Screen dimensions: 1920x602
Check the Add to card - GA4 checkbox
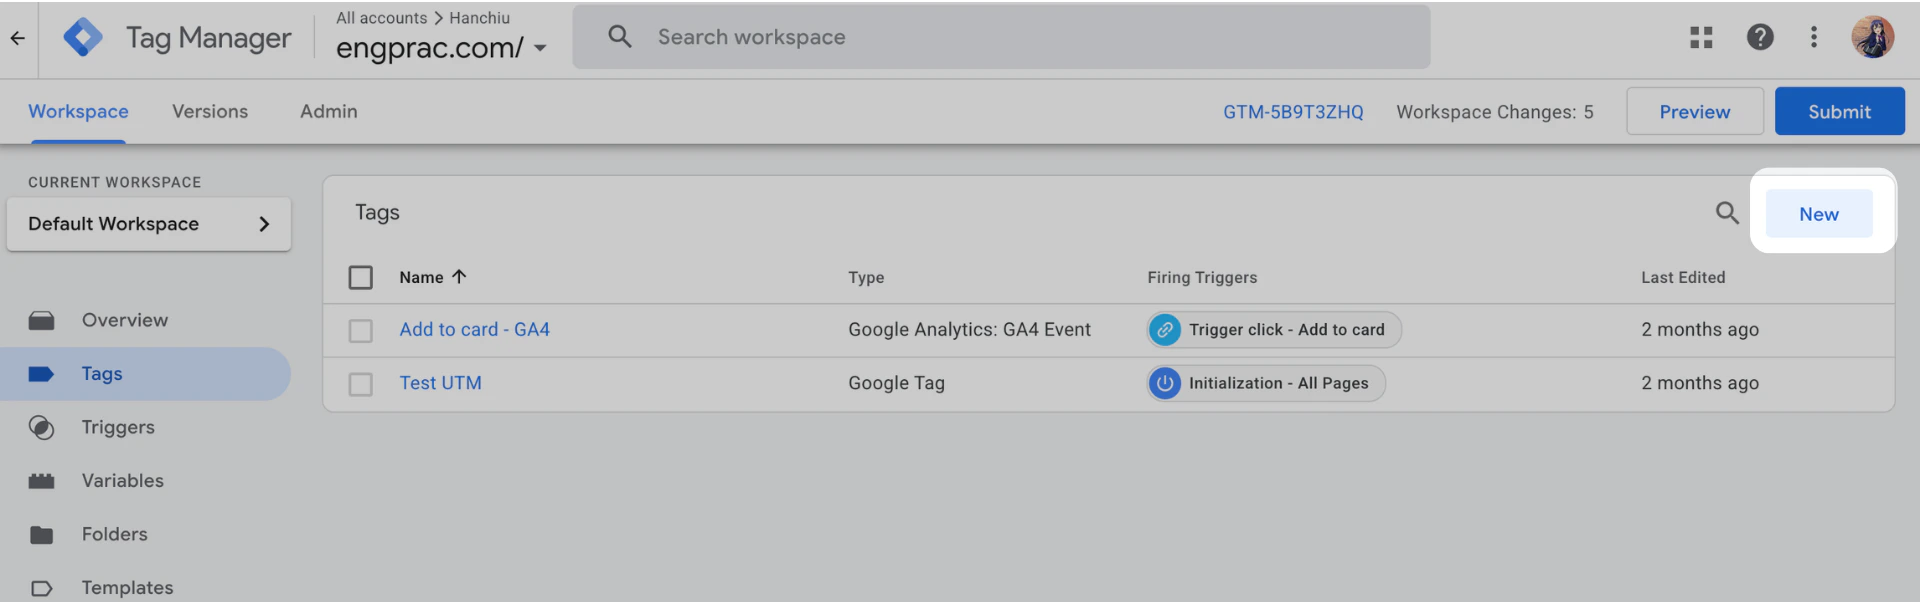tap(361, 330)
